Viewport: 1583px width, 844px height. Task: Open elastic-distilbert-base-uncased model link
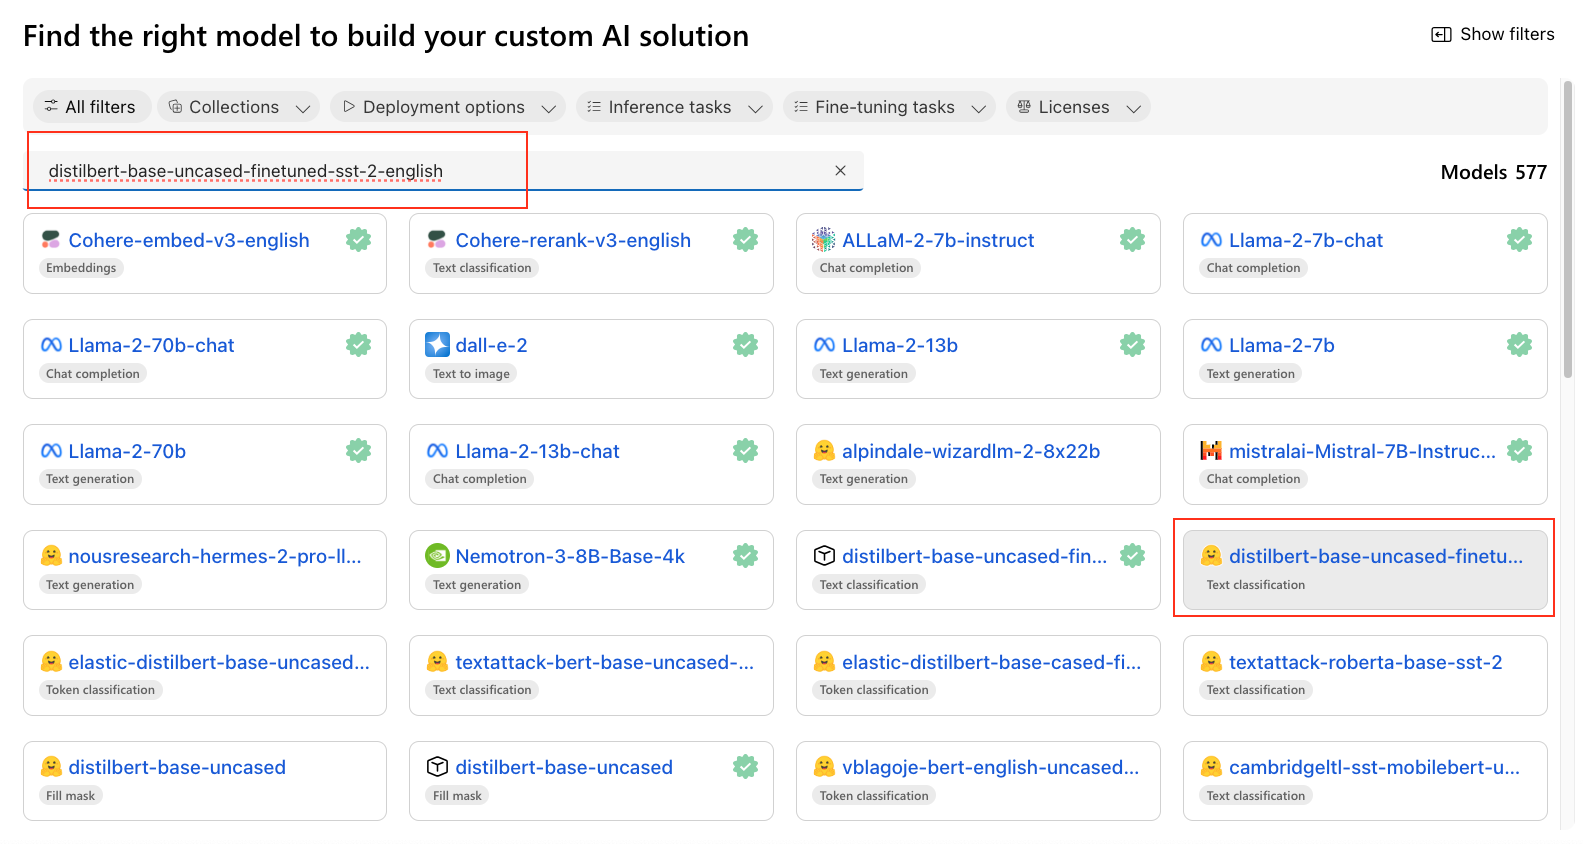(219, 662)
